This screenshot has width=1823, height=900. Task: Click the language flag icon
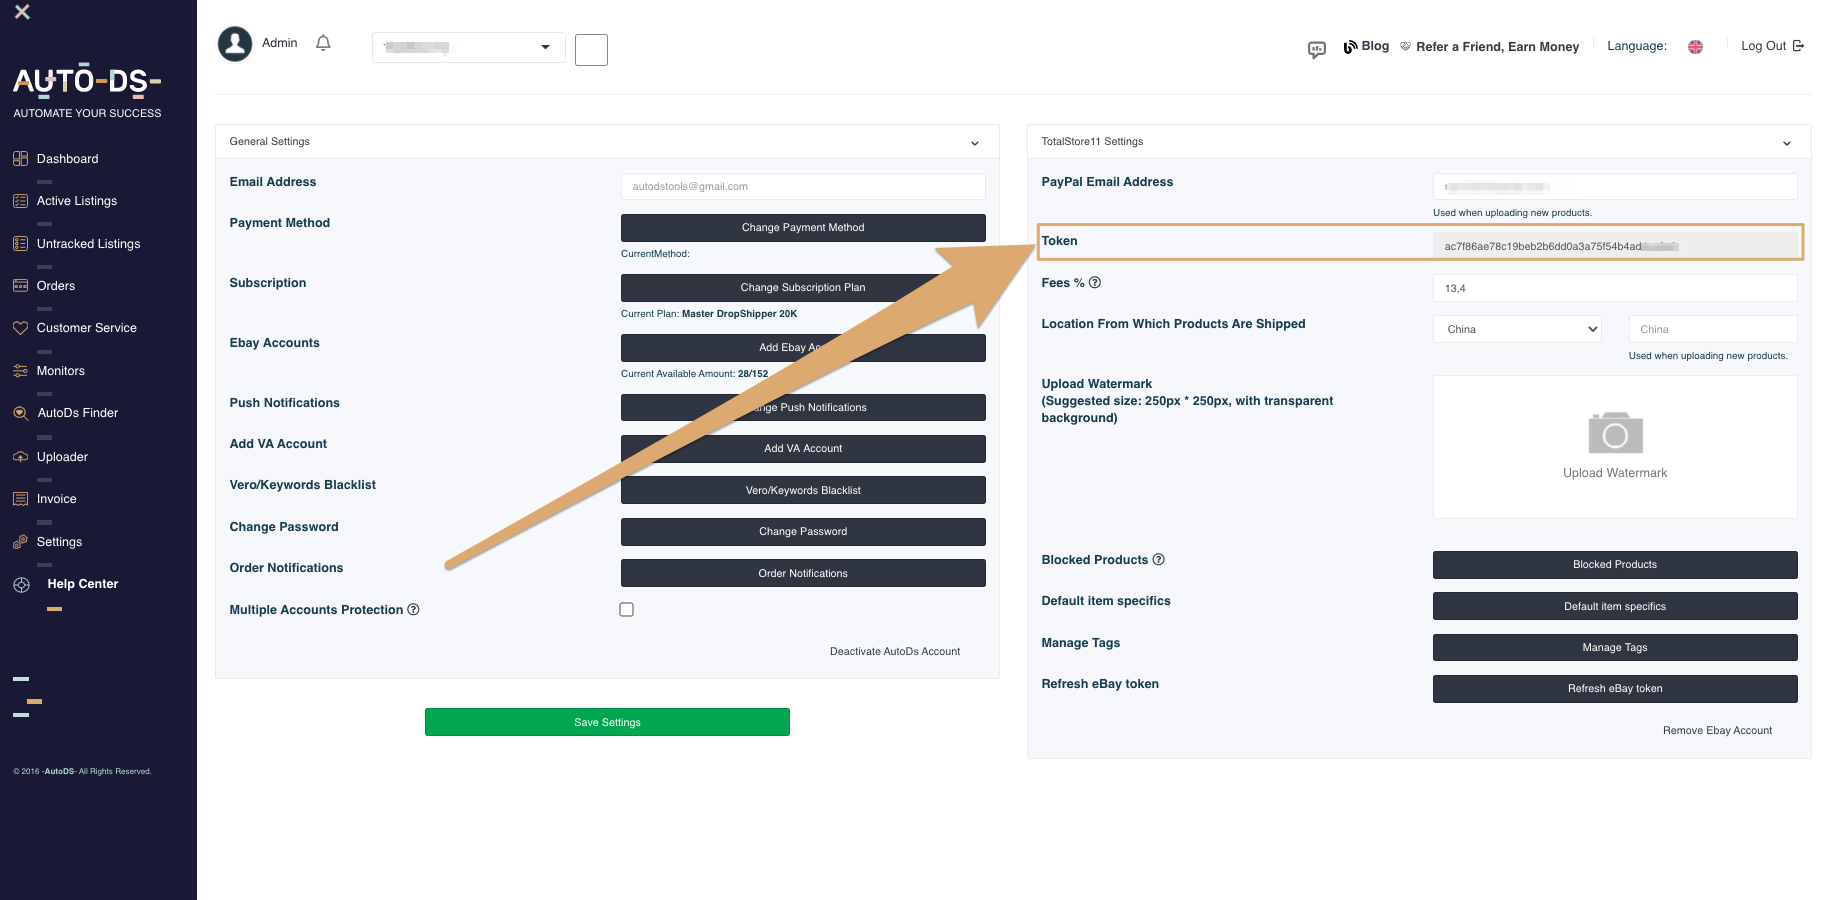1695,47
